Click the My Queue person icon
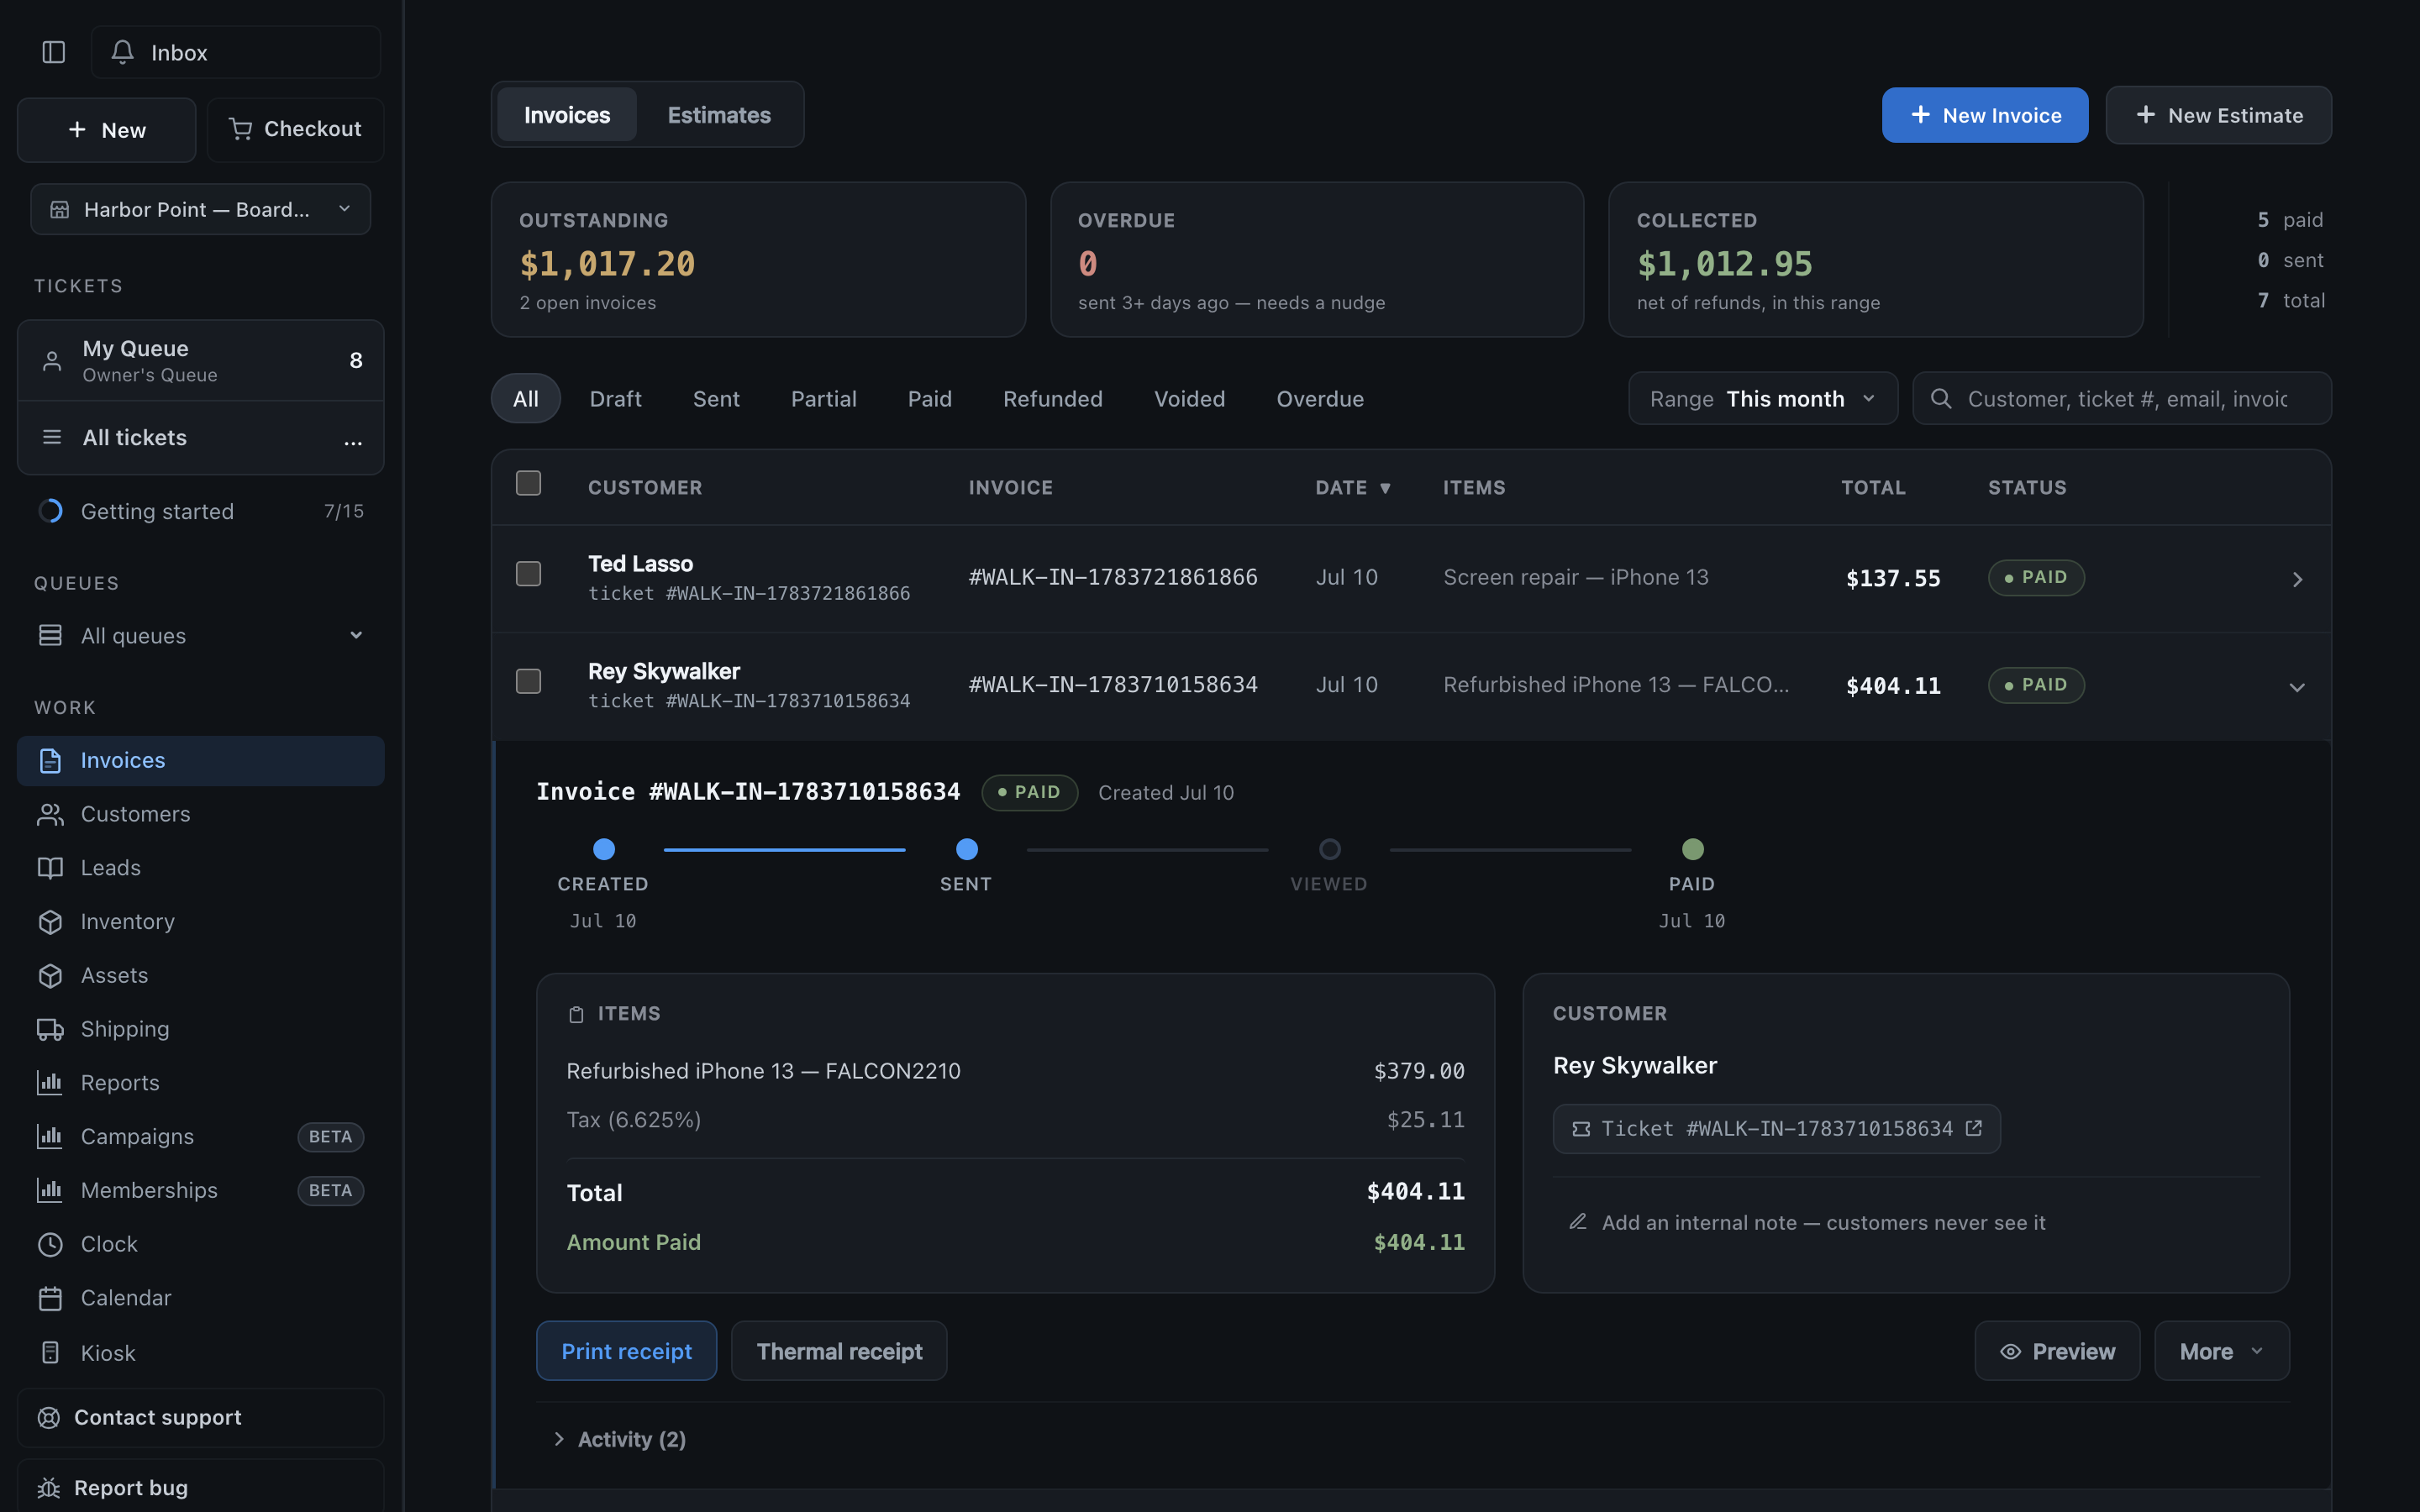The height and width of the screenshot is (1512, 2420). (52, 361)
